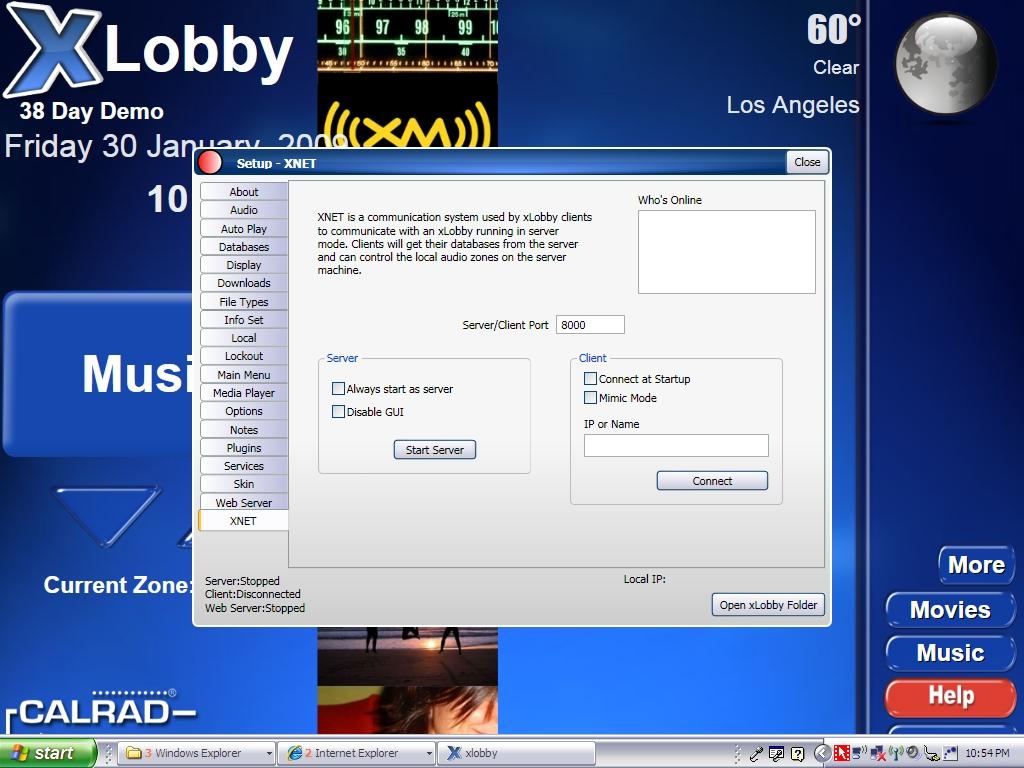Switch to the Local tab
The image size is (1024, 768).
click(x=244, y=338)
